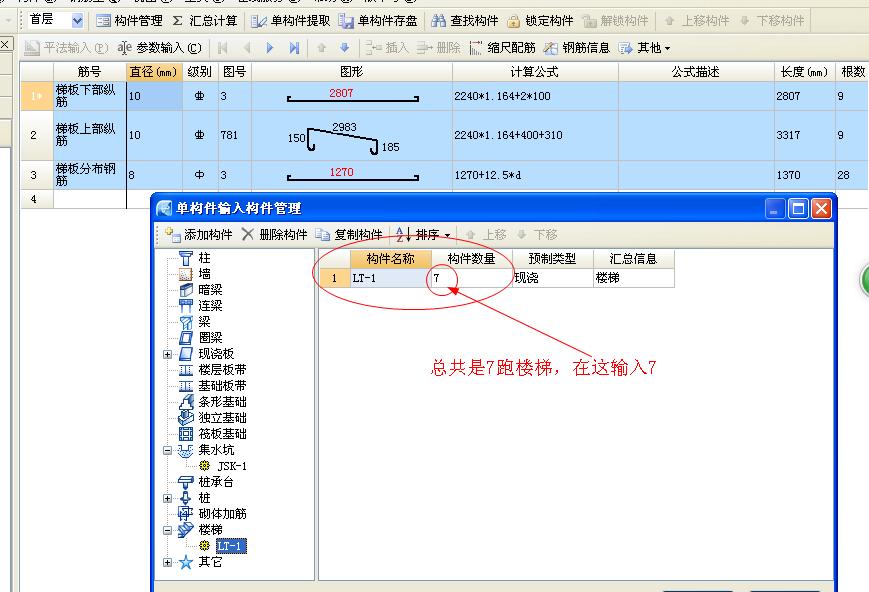Expand the 桩 tree node

tap(167, 498)
